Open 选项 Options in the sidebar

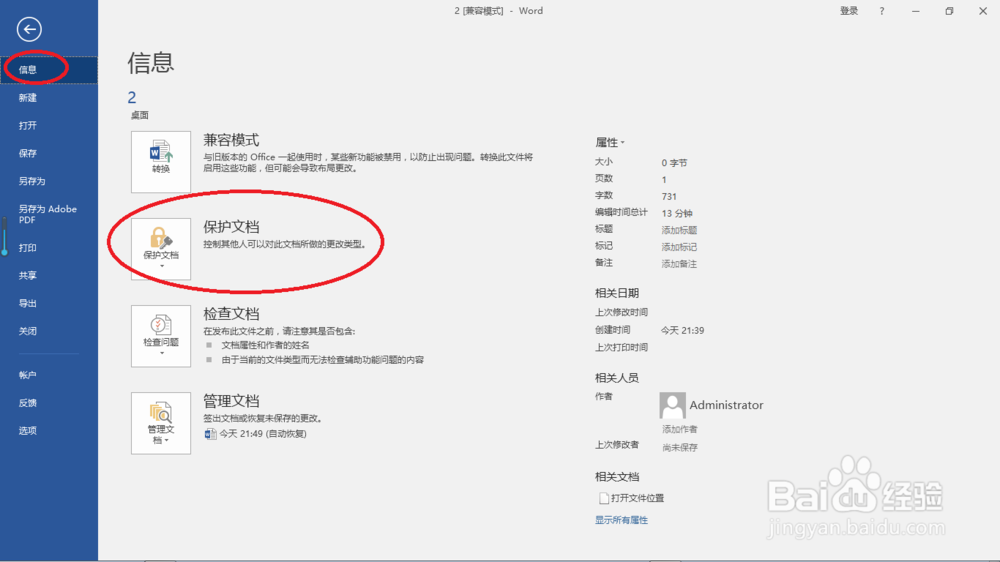(x=49, y=431)
